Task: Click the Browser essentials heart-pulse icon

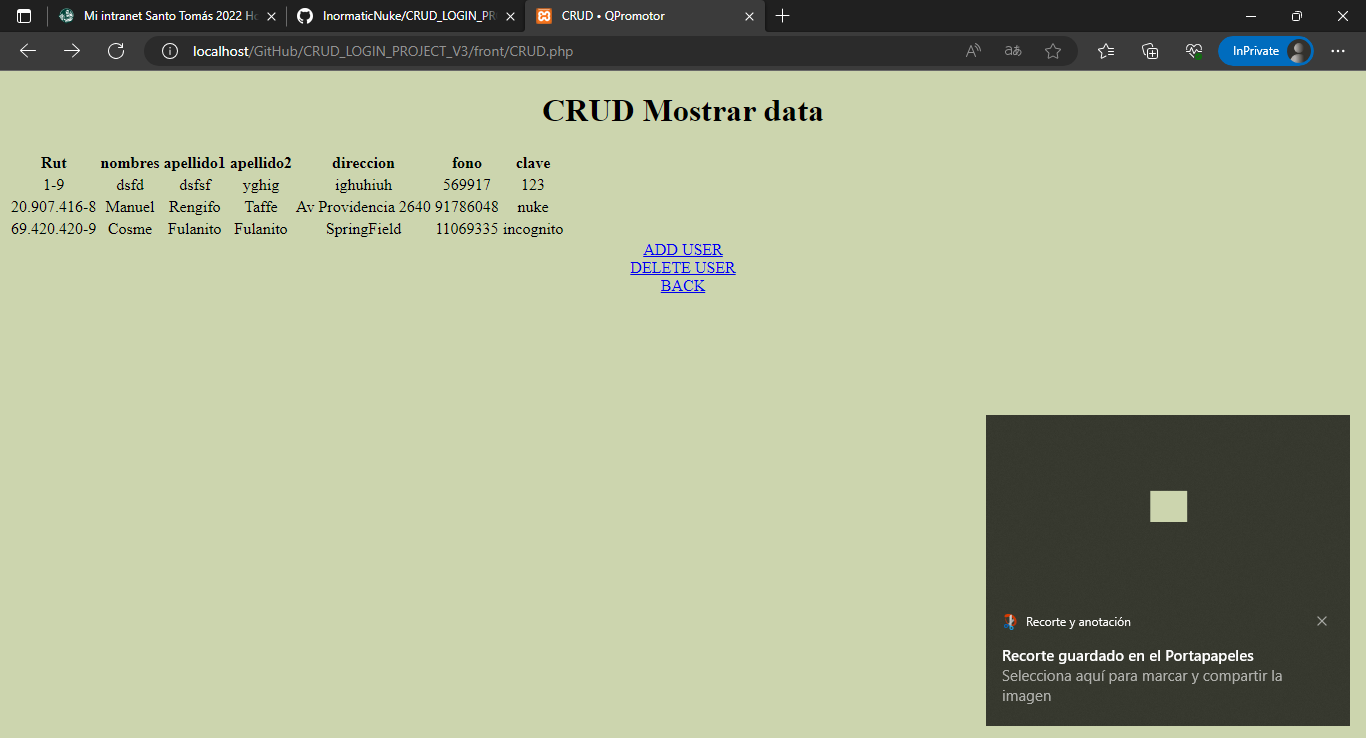Action: [1193, 51]
